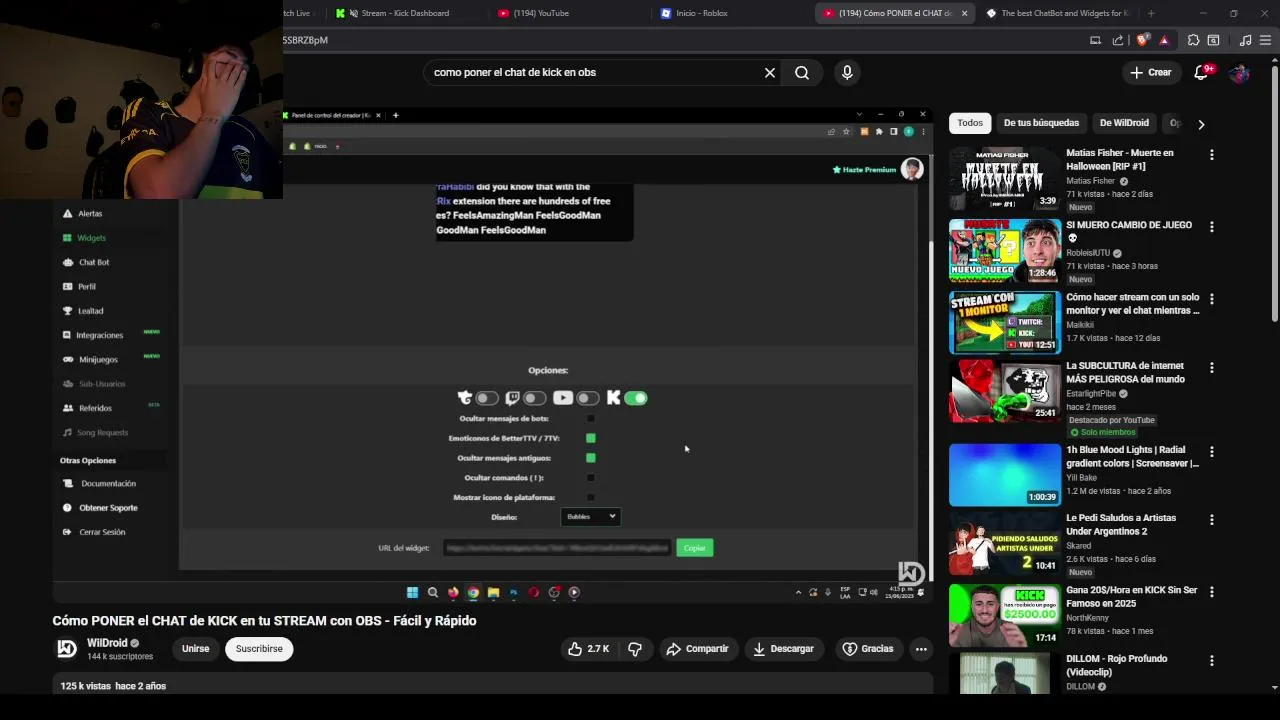Click the EstarlightPibe channel name
1280x720 pixels.
[1092, 394]
